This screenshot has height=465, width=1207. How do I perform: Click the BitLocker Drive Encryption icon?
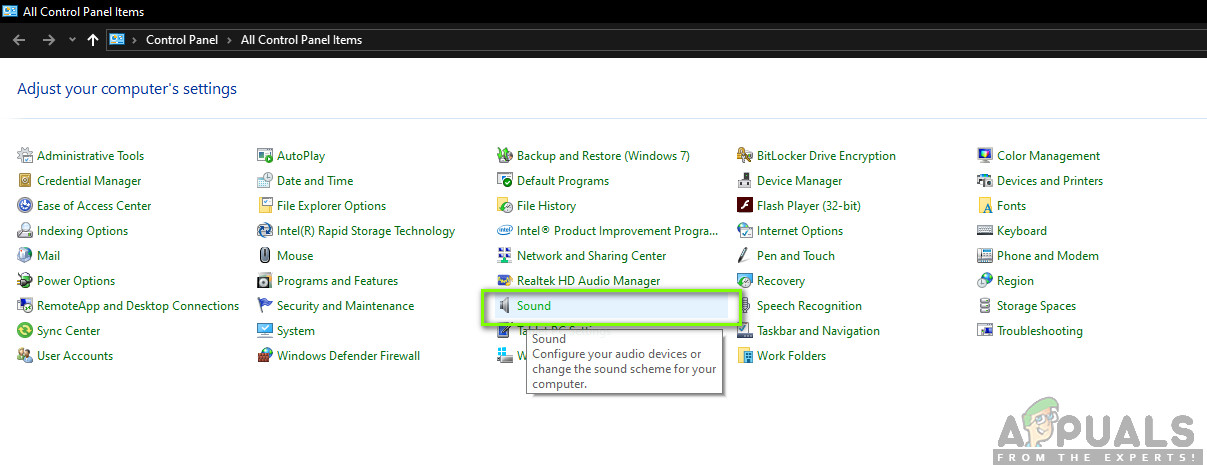pos(745,156)
